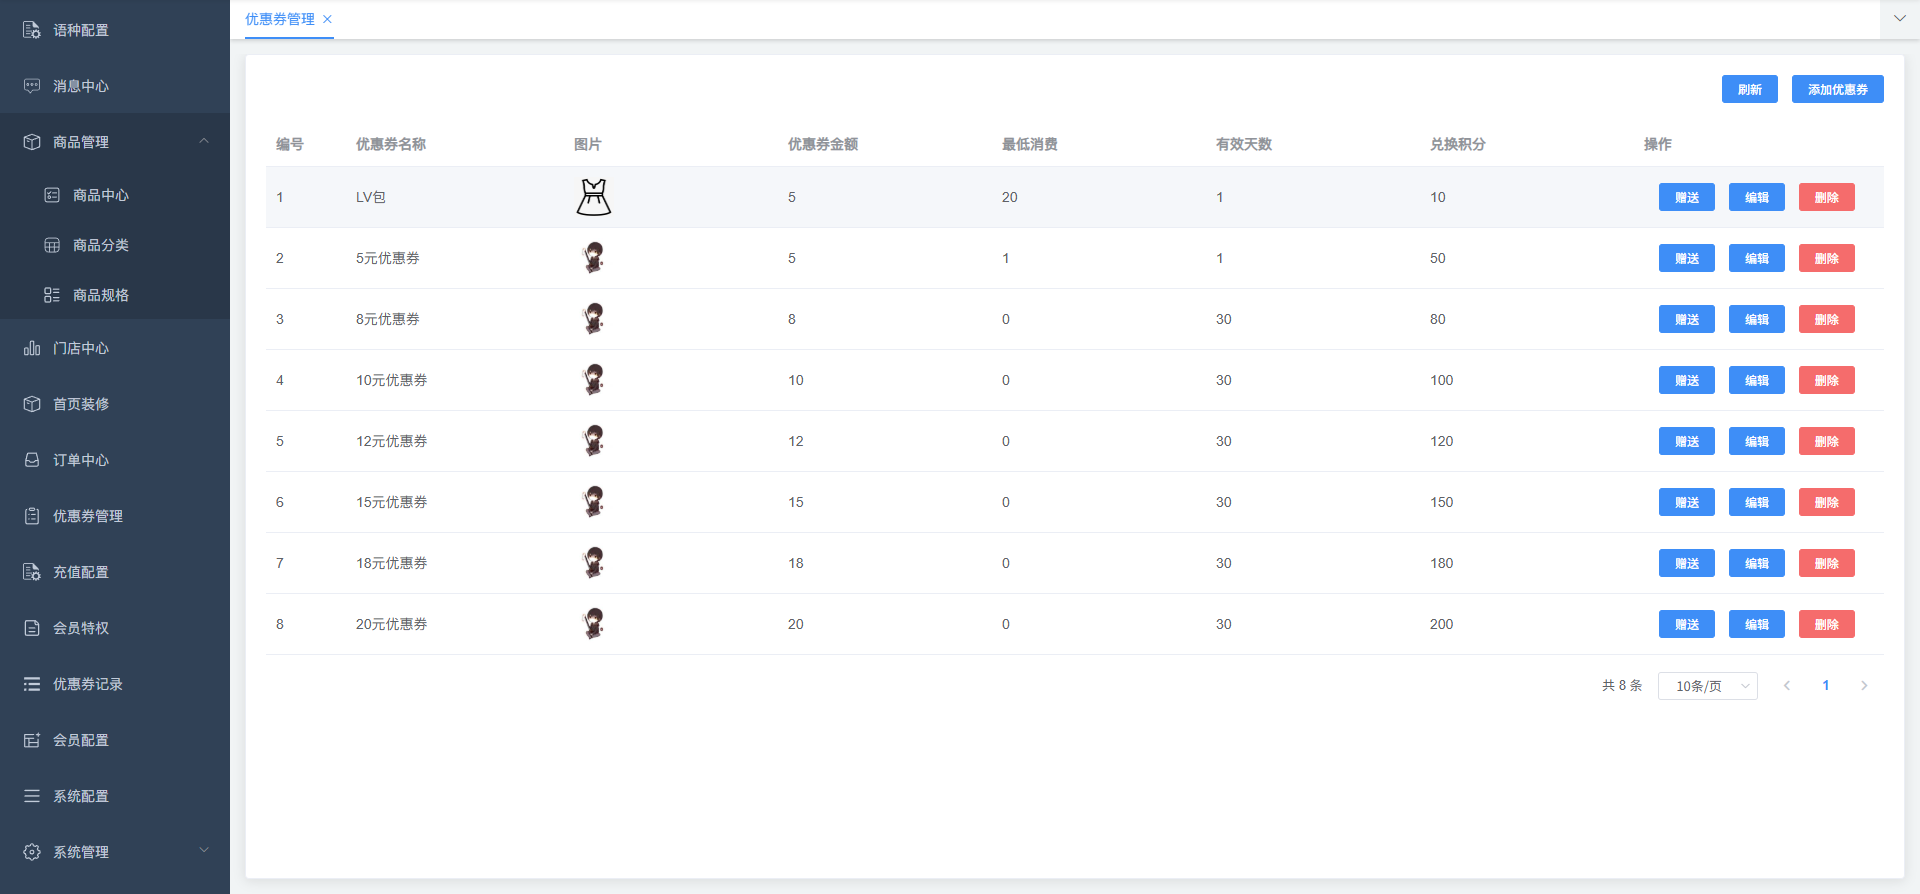Open the 10条/页 page size dropdown
Screen dimensions: 1920x894
[1707, 686]
